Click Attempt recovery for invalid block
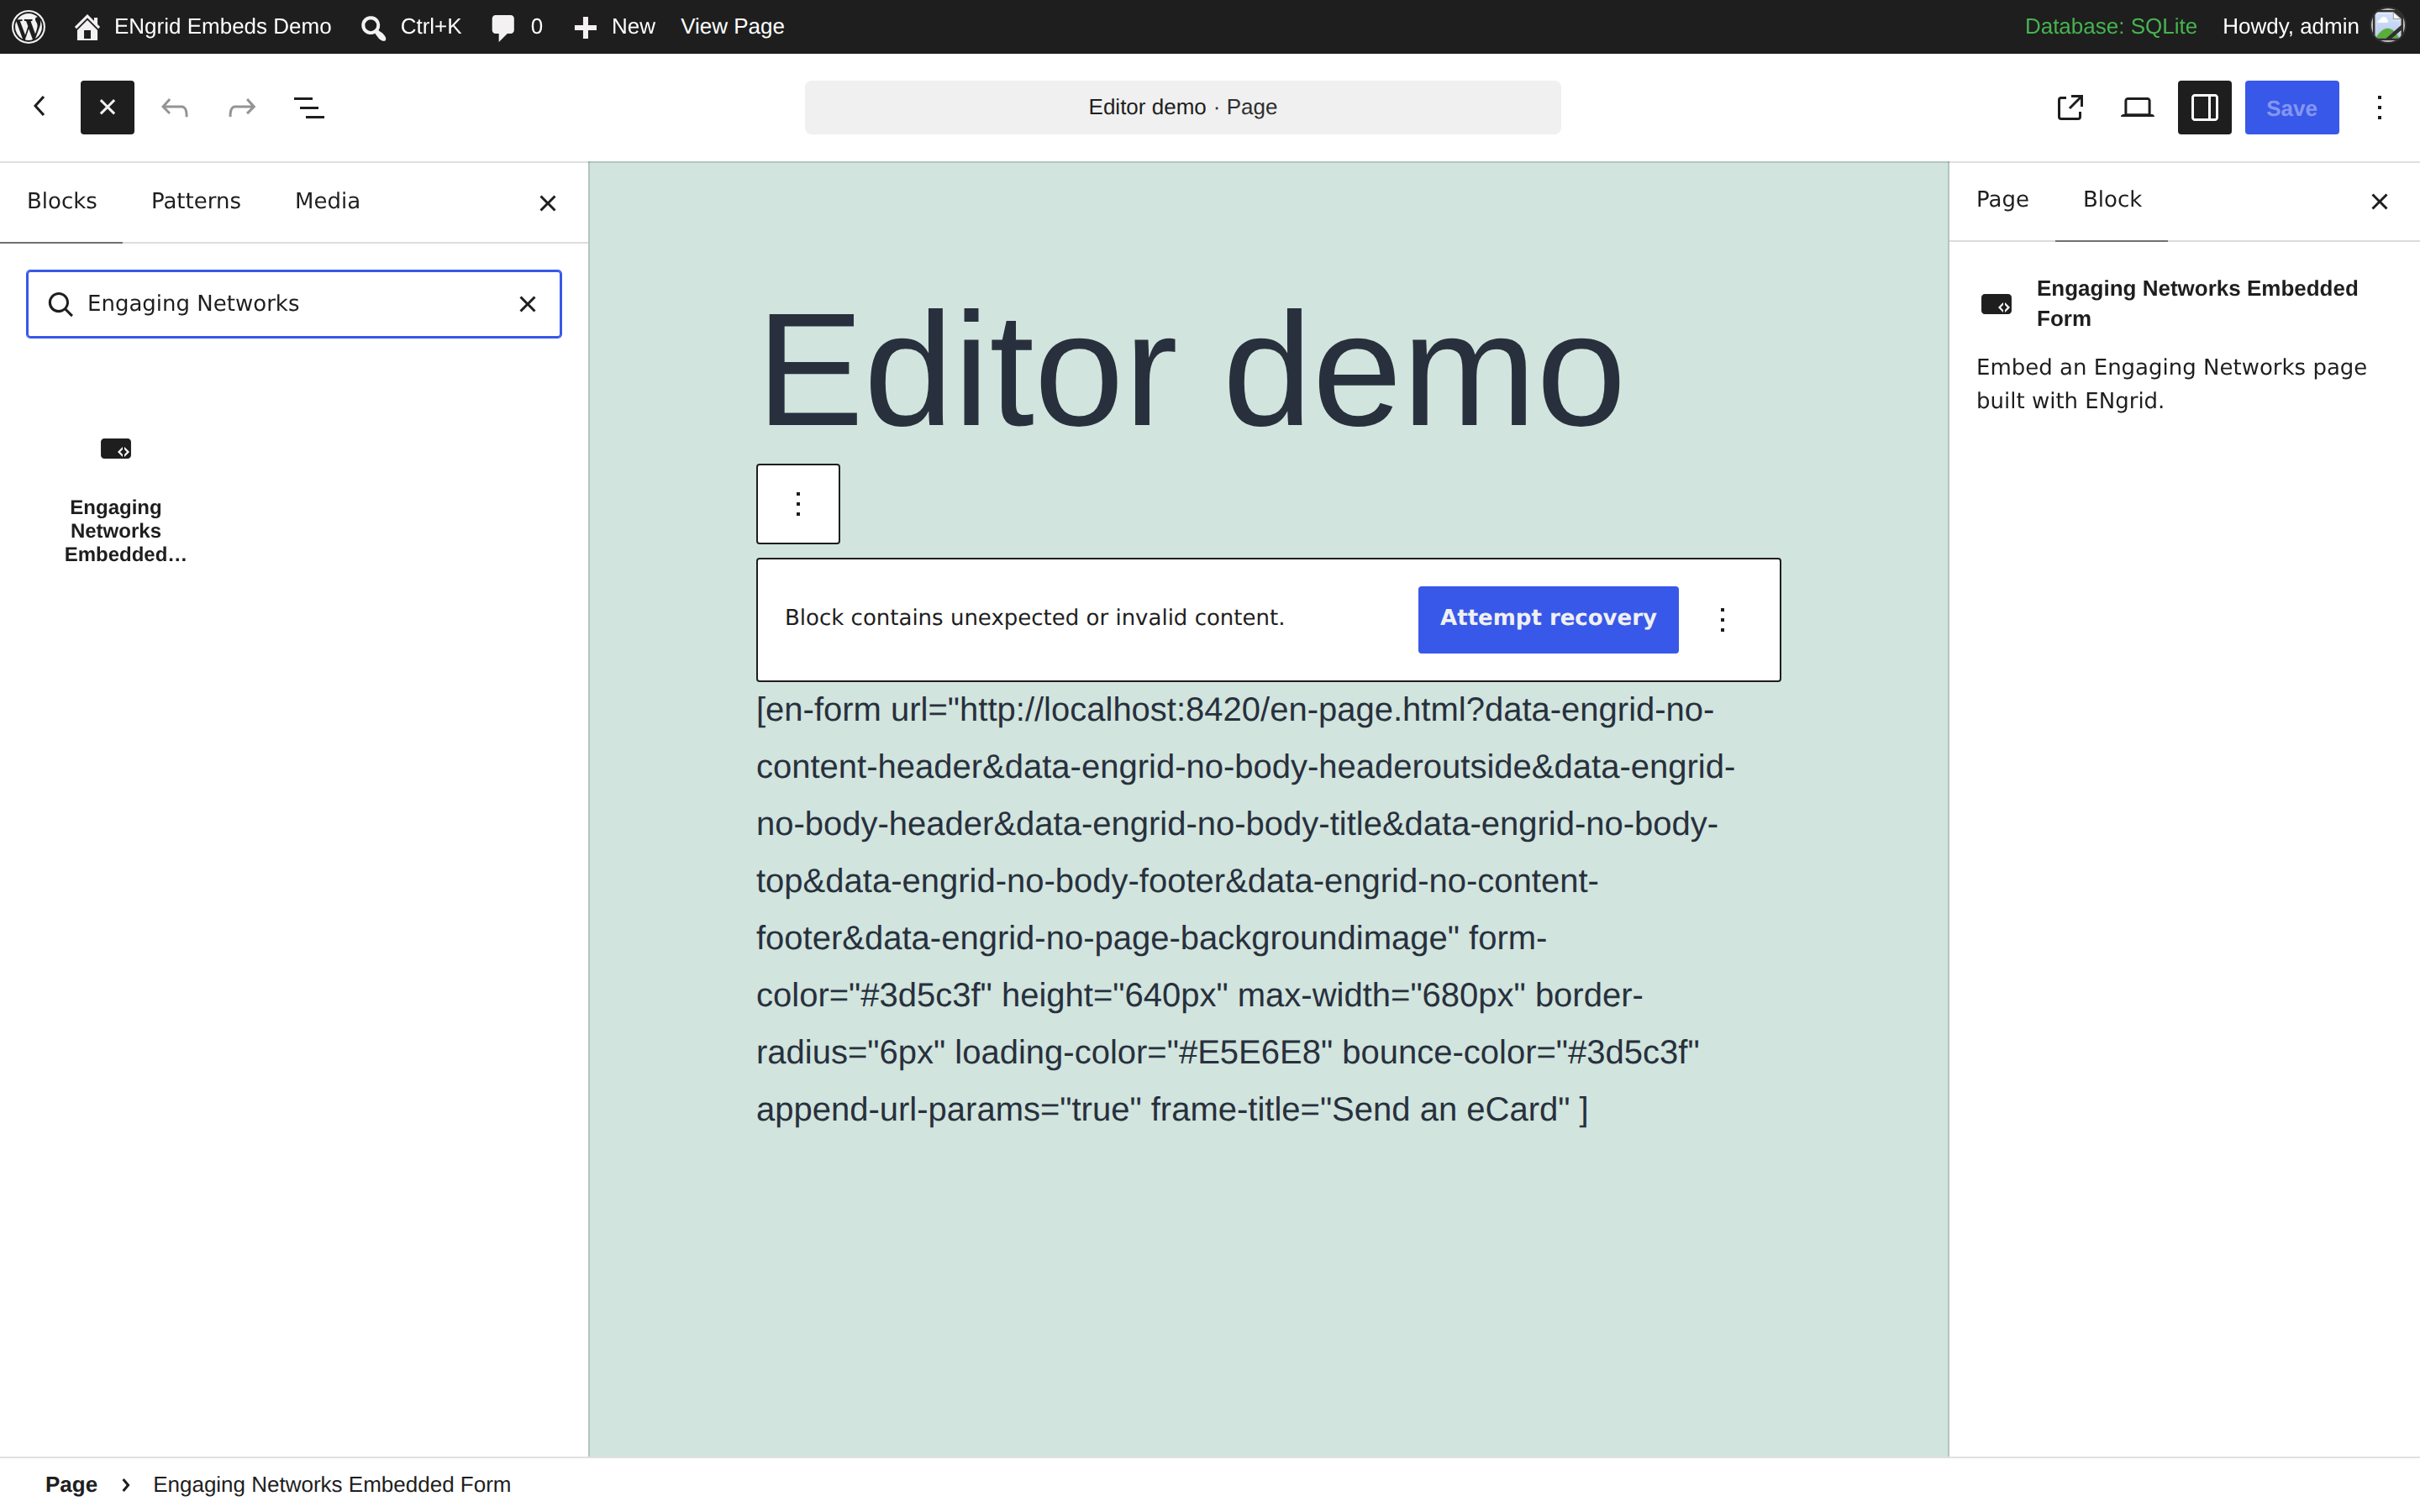This screenshot has height=1512, width=2420. click(1548, 619)
